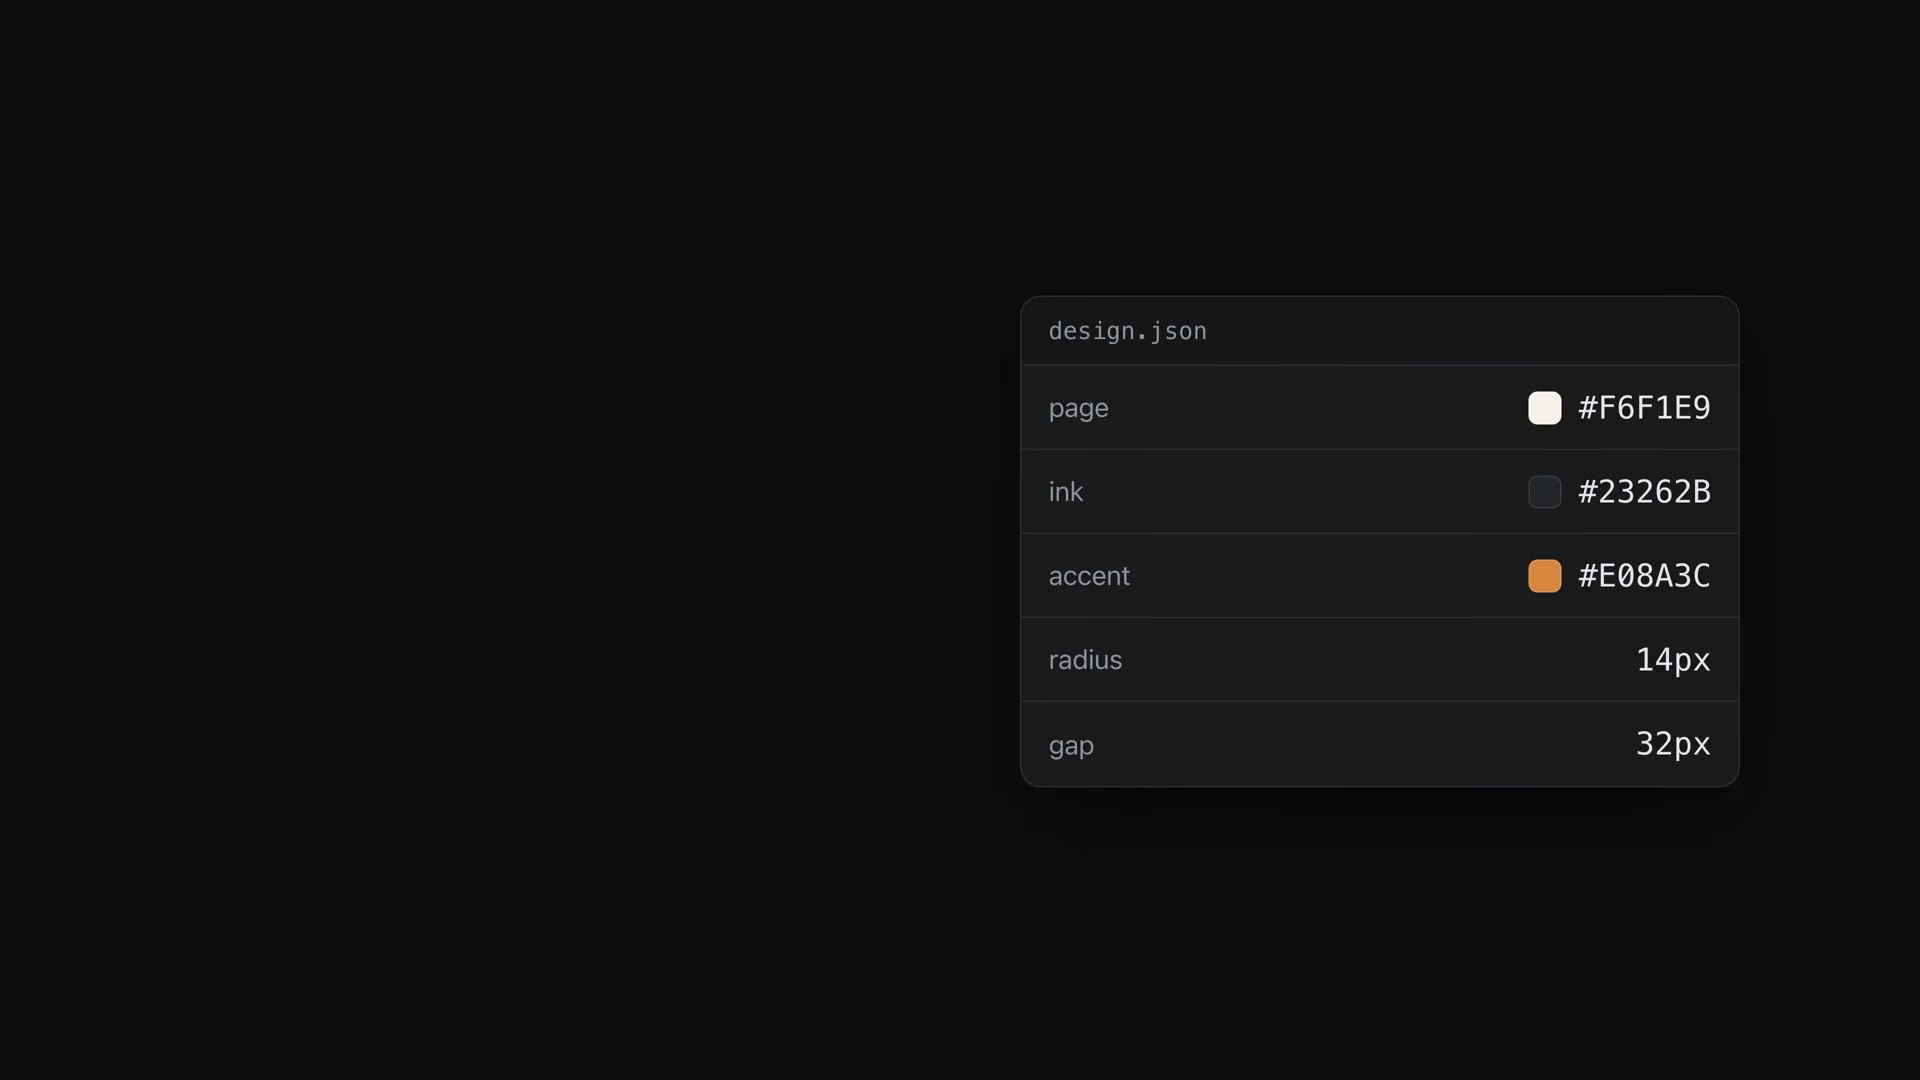The width and height of the screenshot is (1920, 1080).
Task: Click the page color swatch
Action: (1544, 408)
